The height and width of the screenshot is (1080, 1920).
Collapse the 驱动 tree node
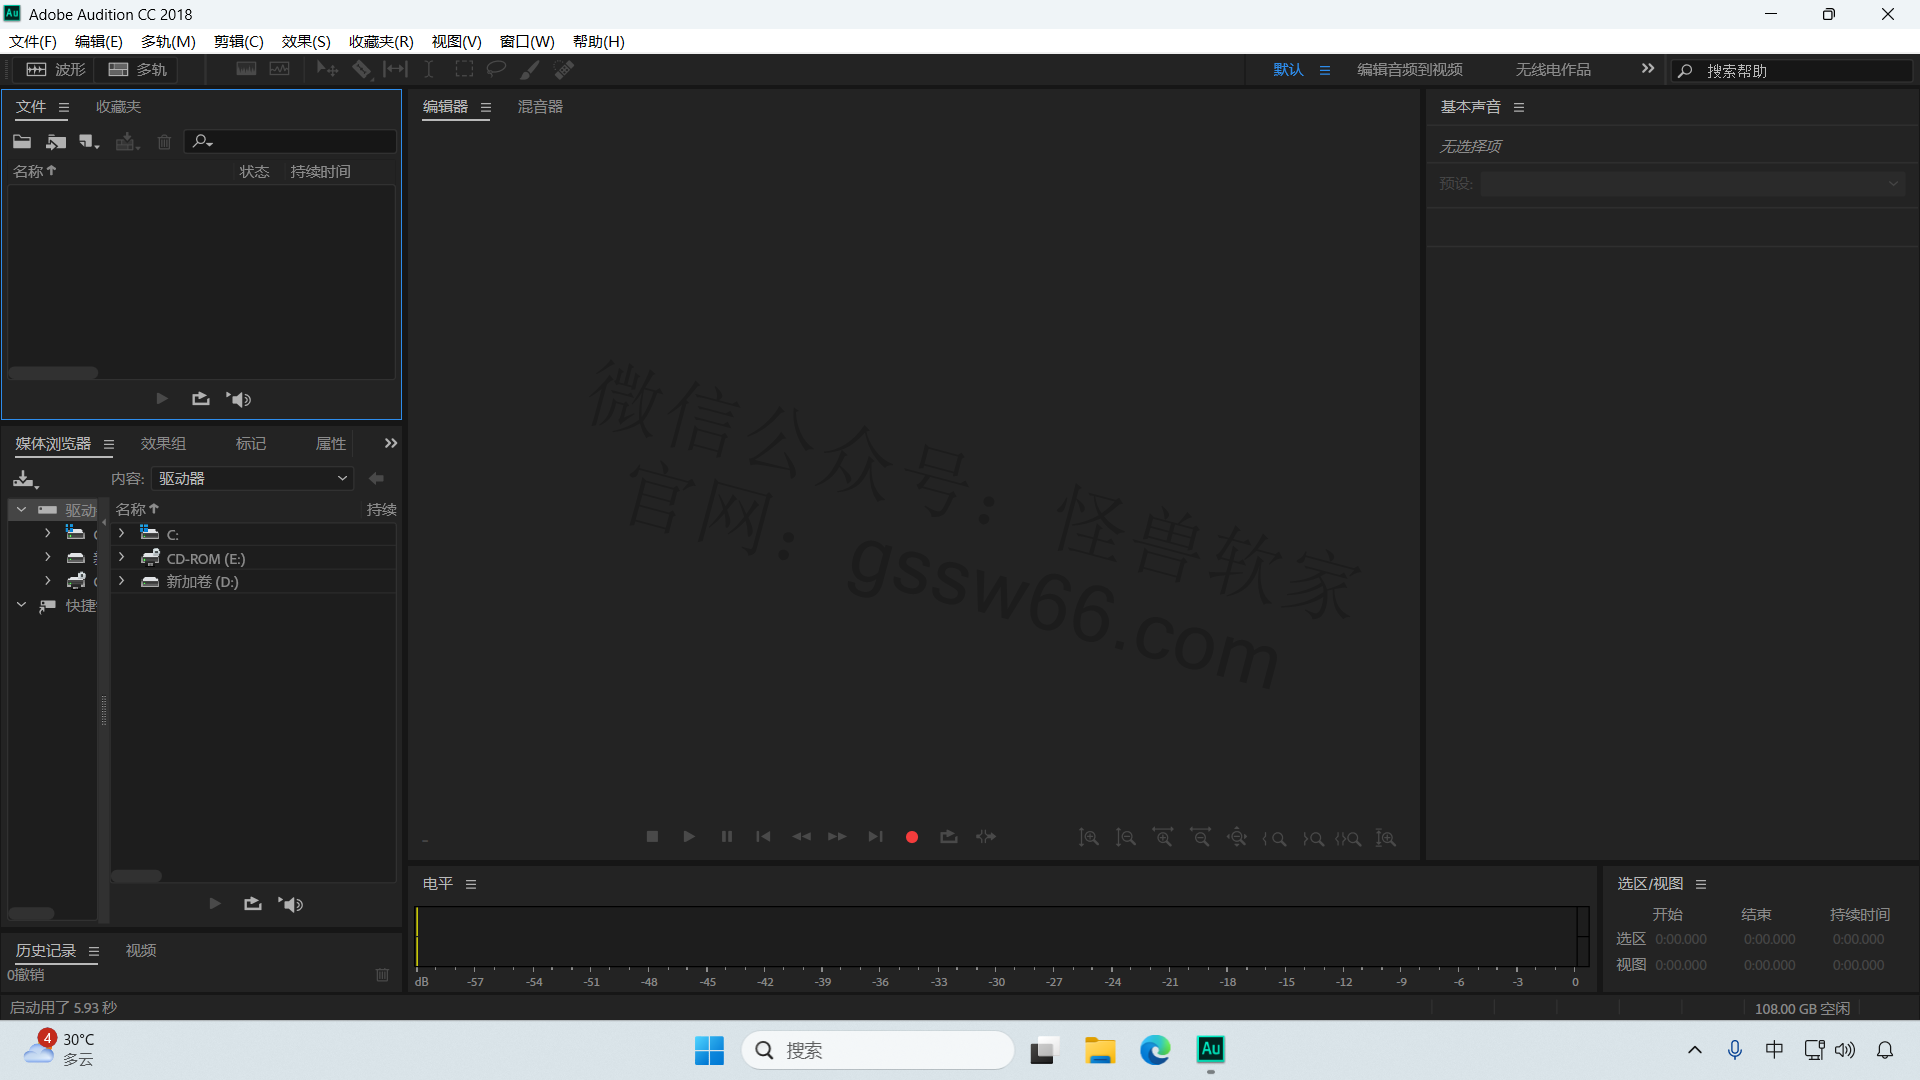tap(21, 510)
